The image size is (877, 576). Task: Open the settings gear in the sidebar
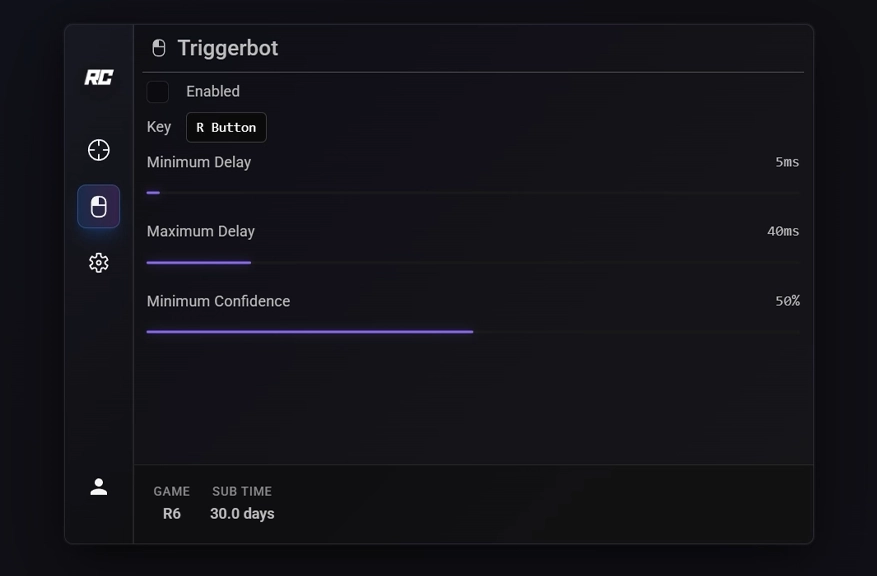click(x=98, y=263)
